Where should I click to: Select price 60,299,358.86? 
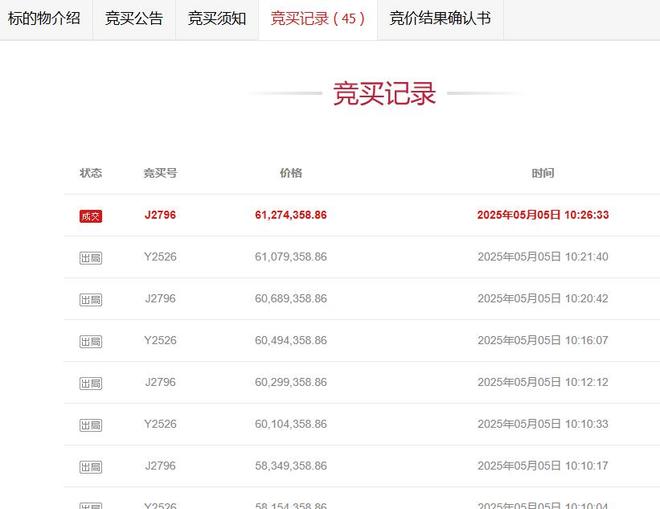pos(291,382)
